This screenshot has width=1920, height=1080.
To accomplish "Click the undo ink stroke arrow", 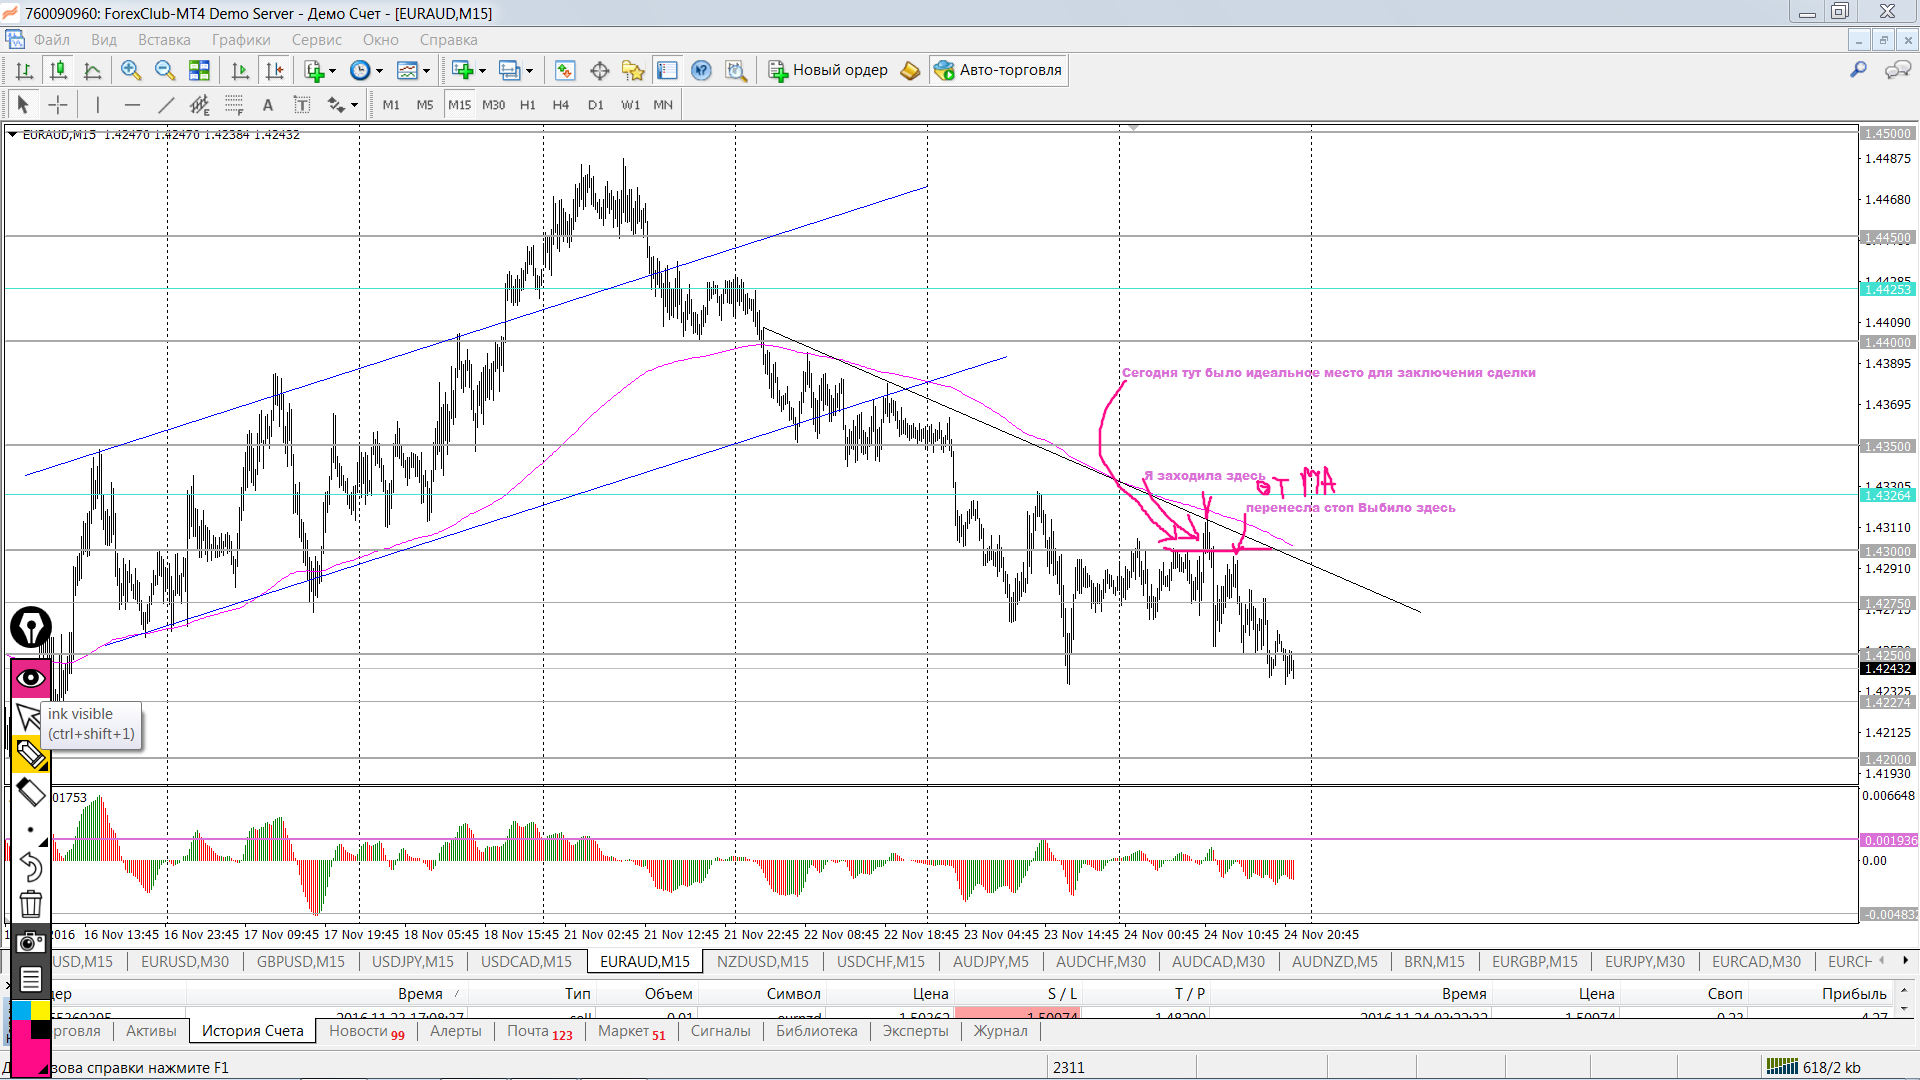I will pyautogui.click(x=31, y=866).
